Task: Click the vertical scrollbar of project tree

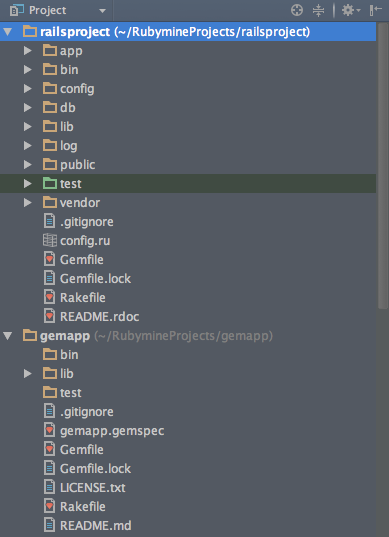Action: (382, 166)
